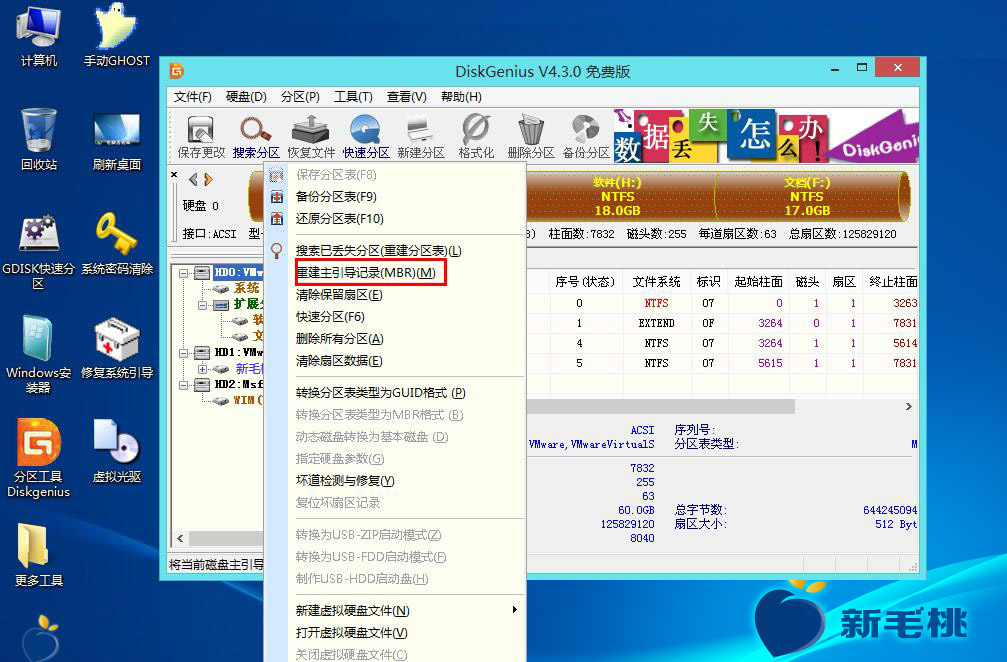The width and height of the screenshot is (1007, 662).
Task: Expand the 新毛 partition node under HD1
Action: (x=202, y=369)
